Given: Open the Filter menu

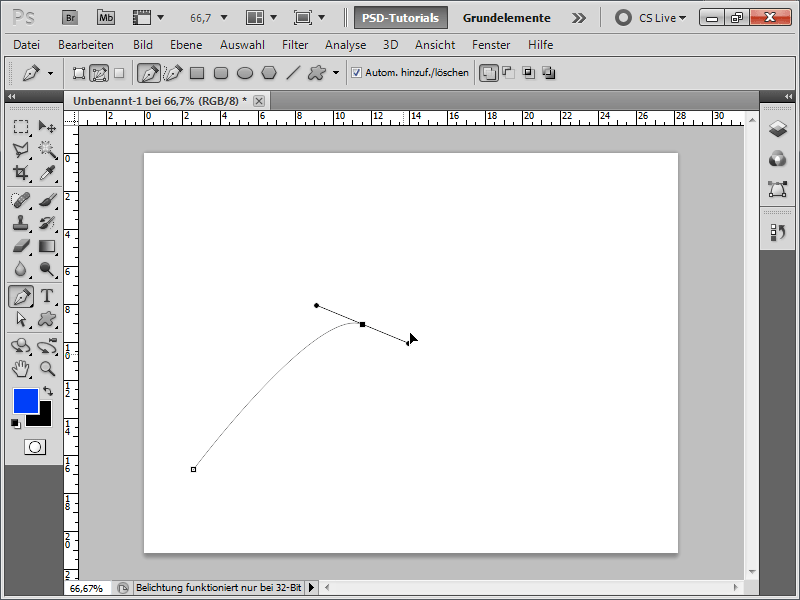Looking at the screenshot, I should [295, 45].
